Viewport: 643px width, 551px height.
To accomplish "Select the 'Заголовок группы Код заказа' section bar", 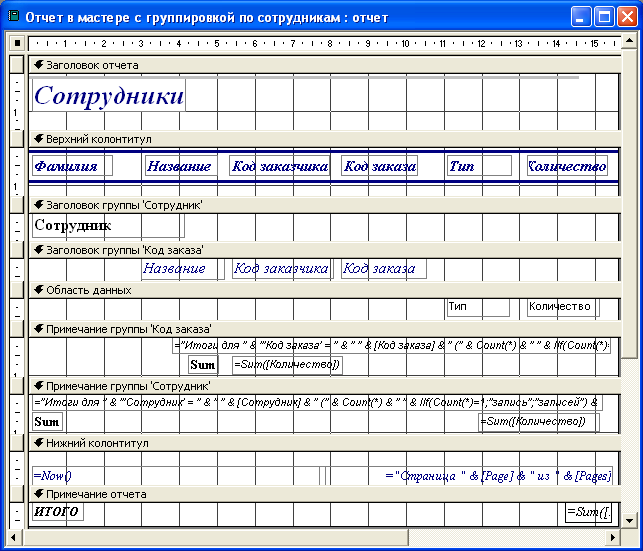I will pos(325,250).
